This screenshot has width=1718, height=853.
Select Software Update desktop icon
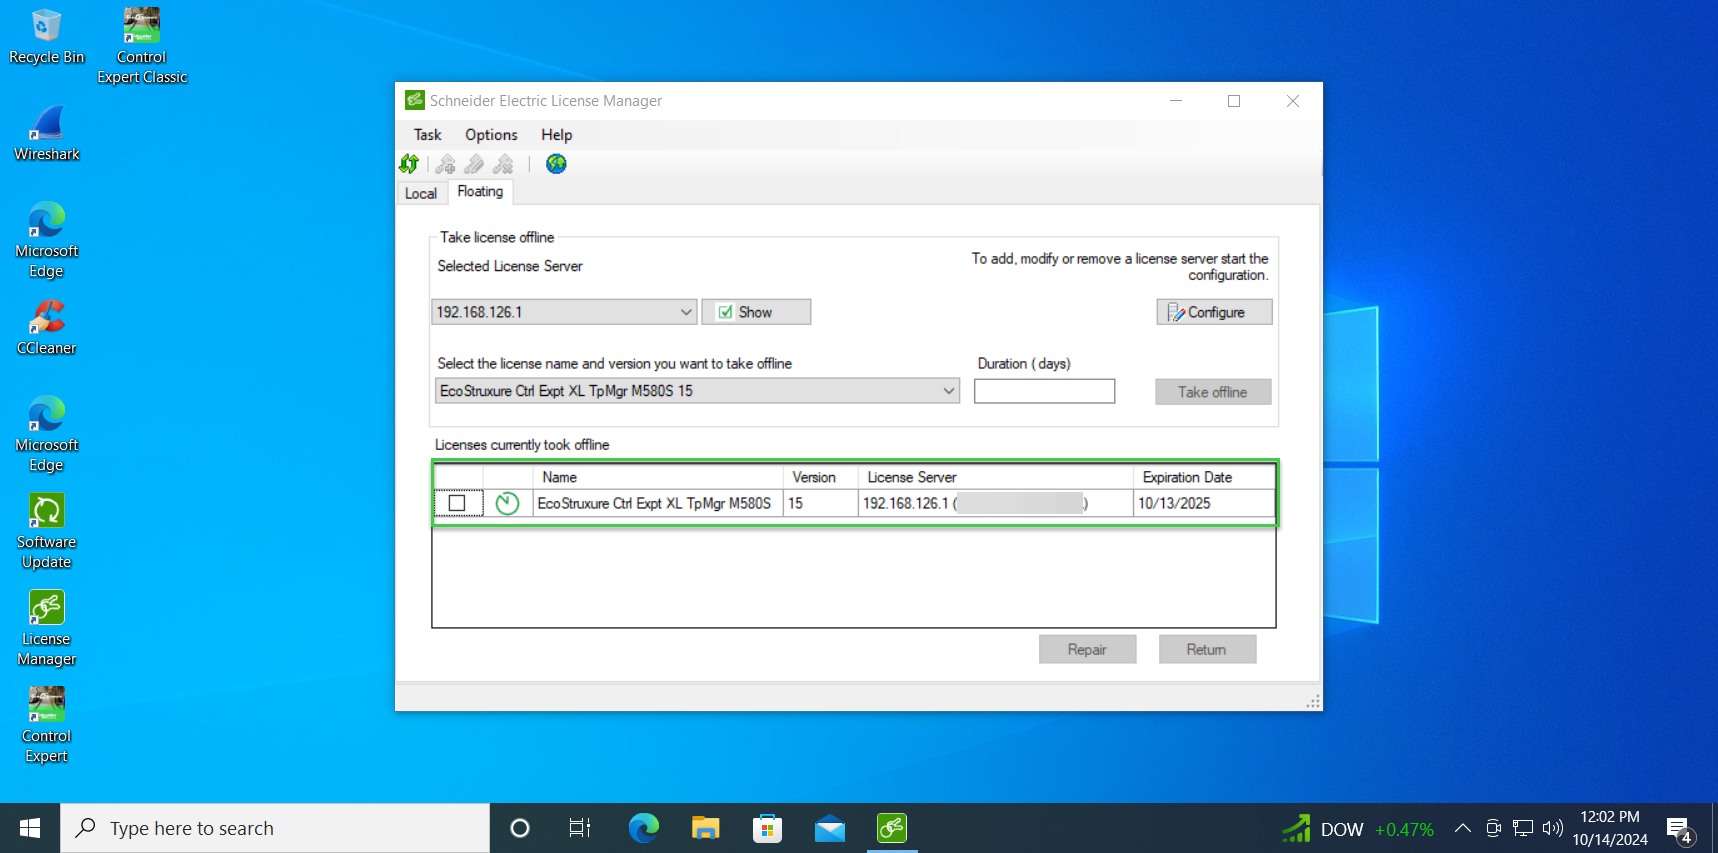(x=47, y=531)
